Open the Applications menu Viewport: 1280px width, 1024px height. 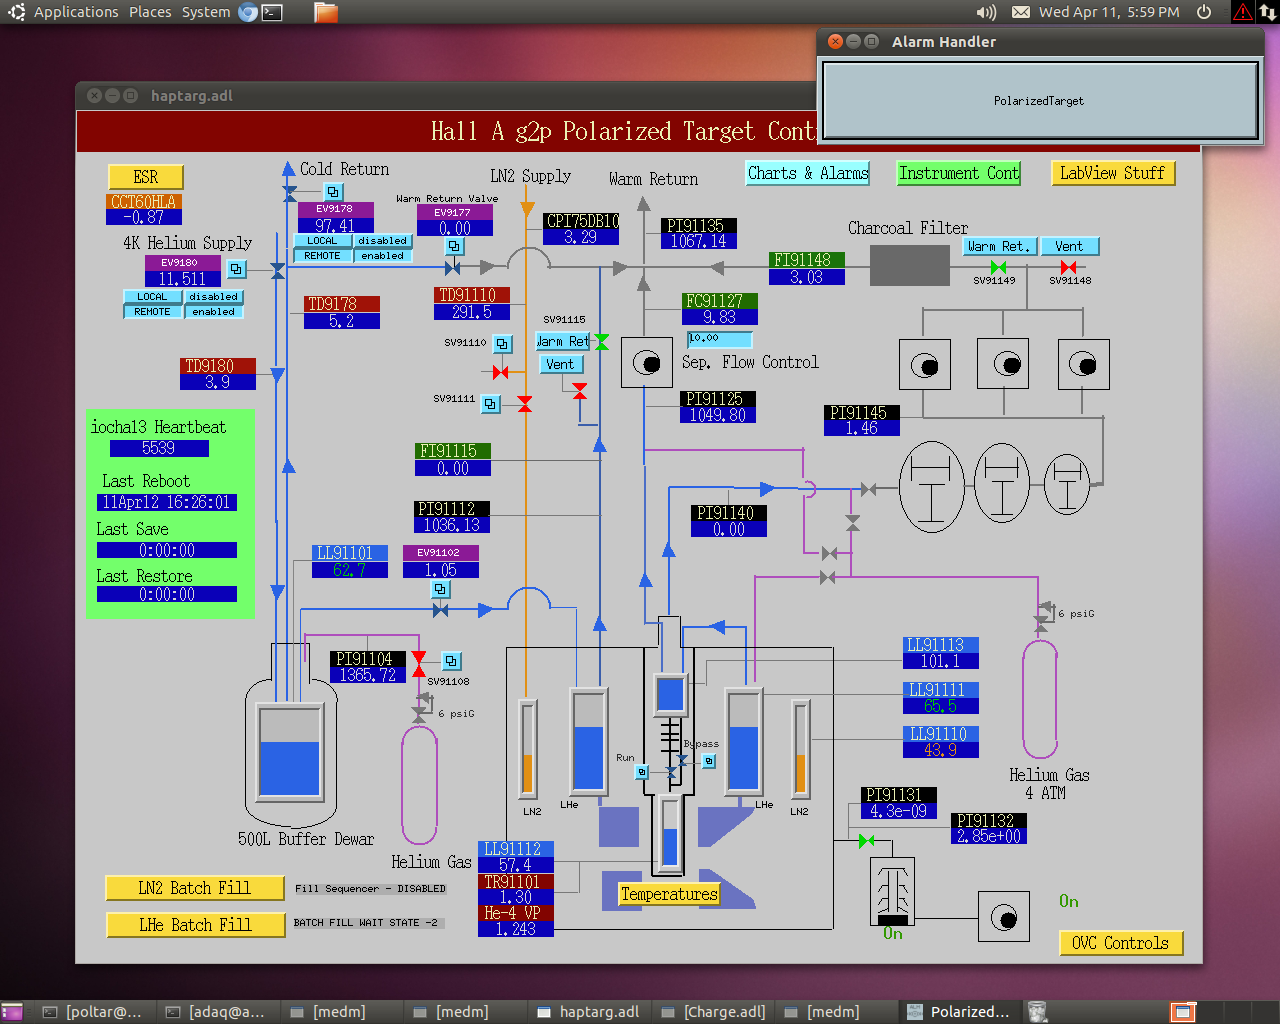(x=76, y=12)
